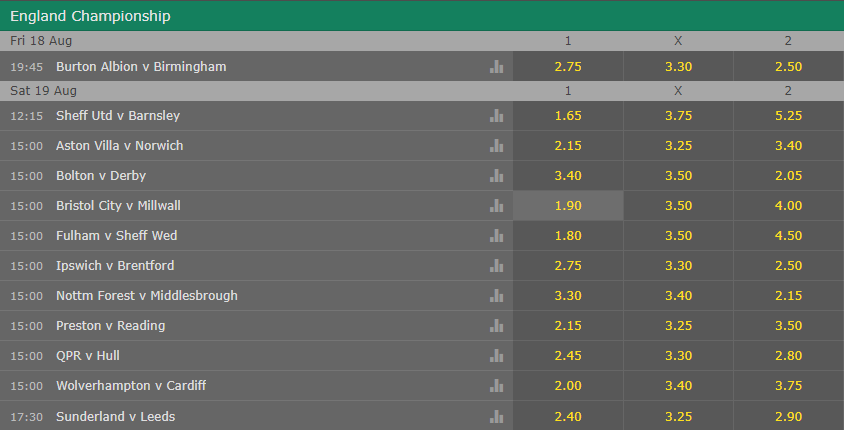The image size is (844, 430).
Task: View stats icon for Bolton v Derby
Action: [x=496, y=176]
